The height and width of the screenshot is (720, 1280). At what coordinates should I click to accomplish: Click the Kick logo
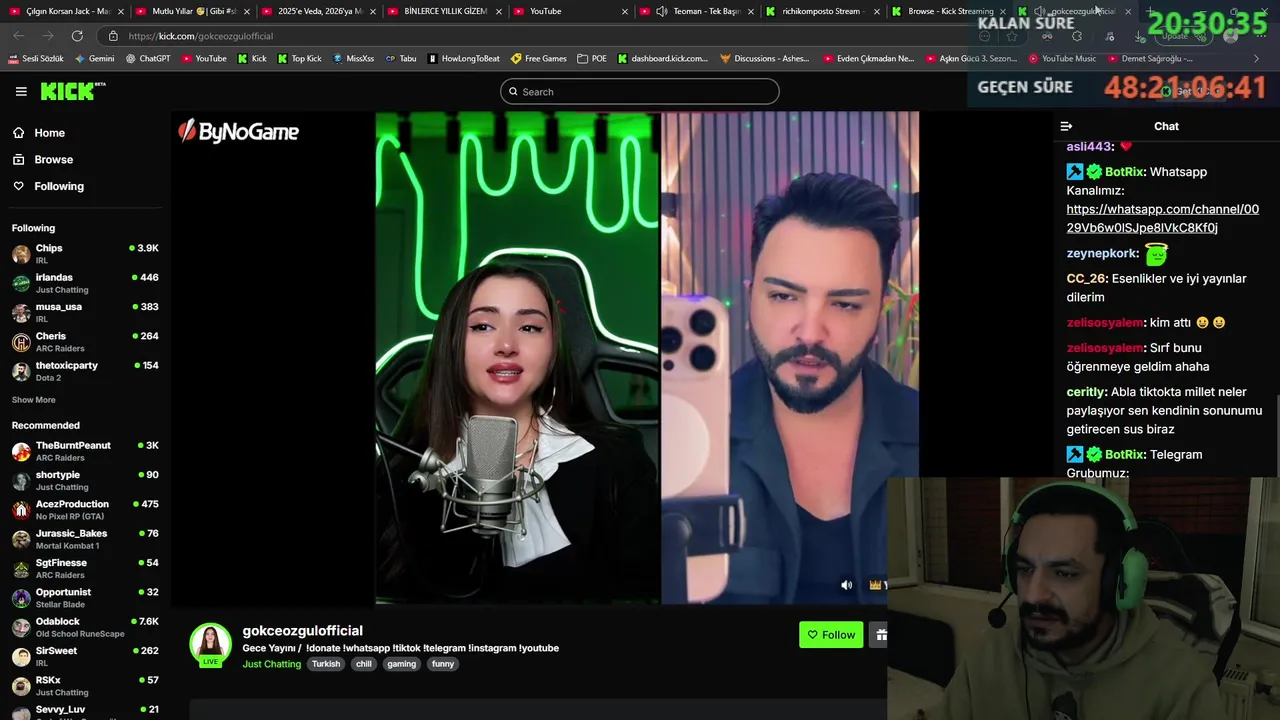73,91
